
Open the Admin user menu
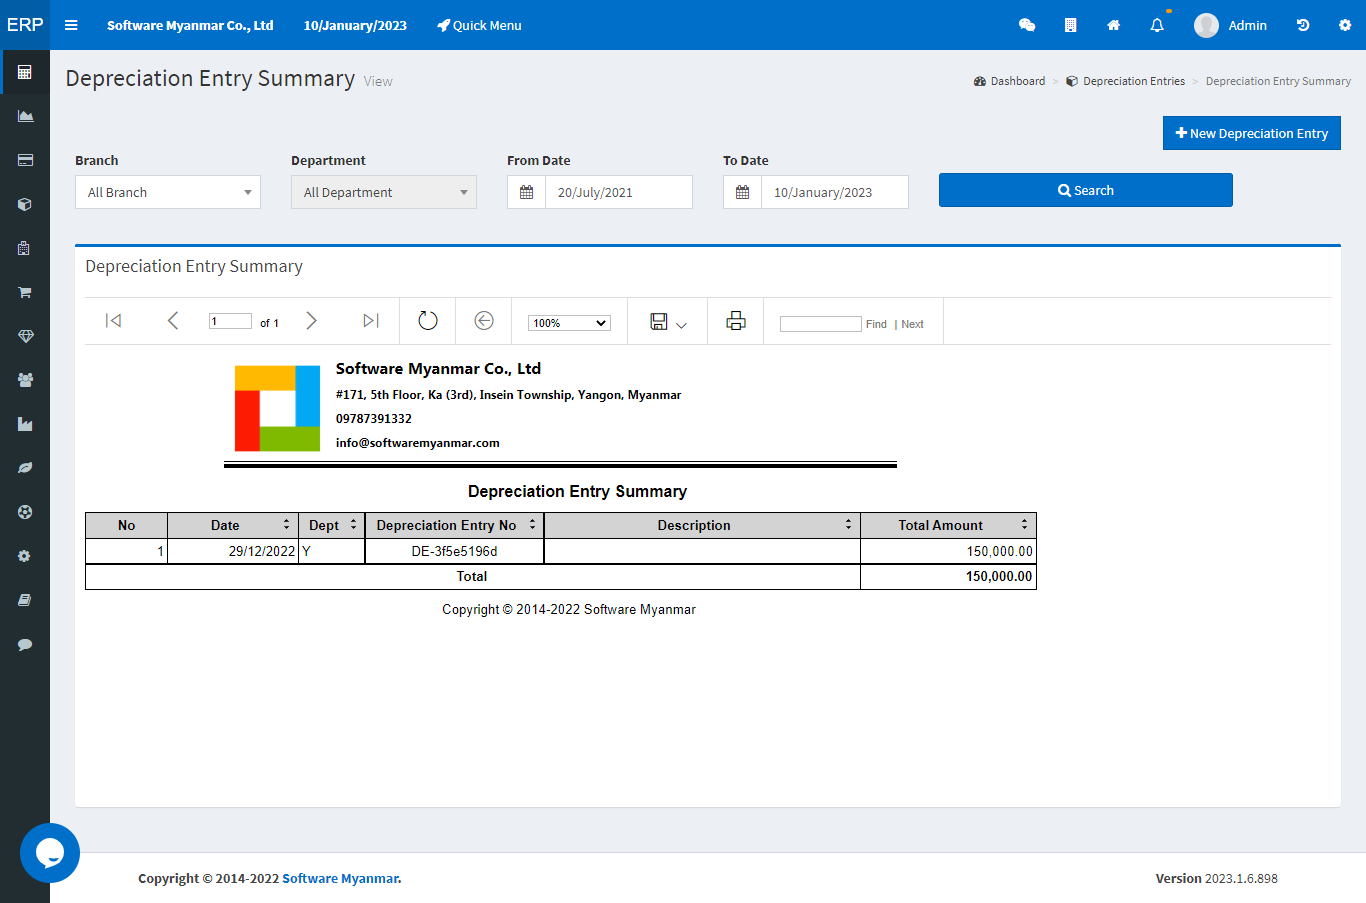coord(1231,25)
